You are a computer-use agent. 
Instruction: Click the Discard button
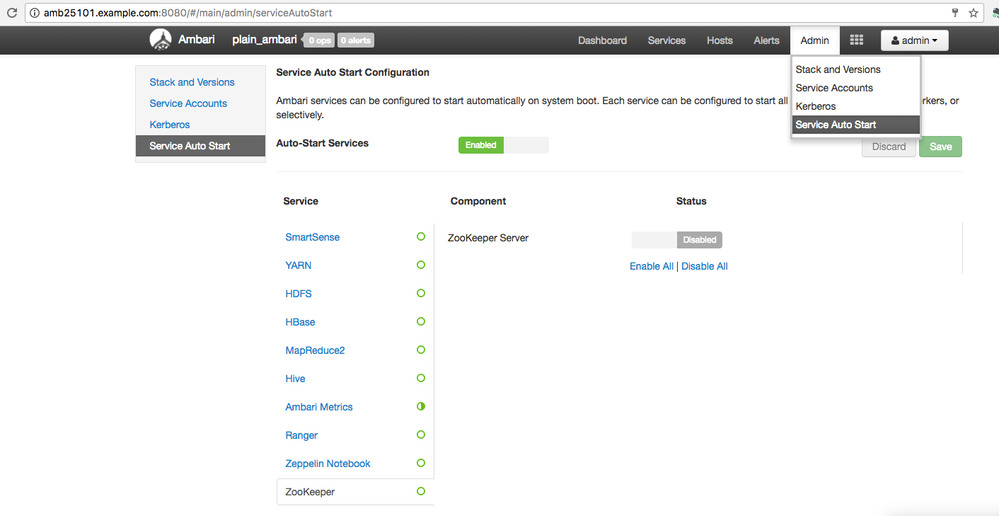[889, 147]
